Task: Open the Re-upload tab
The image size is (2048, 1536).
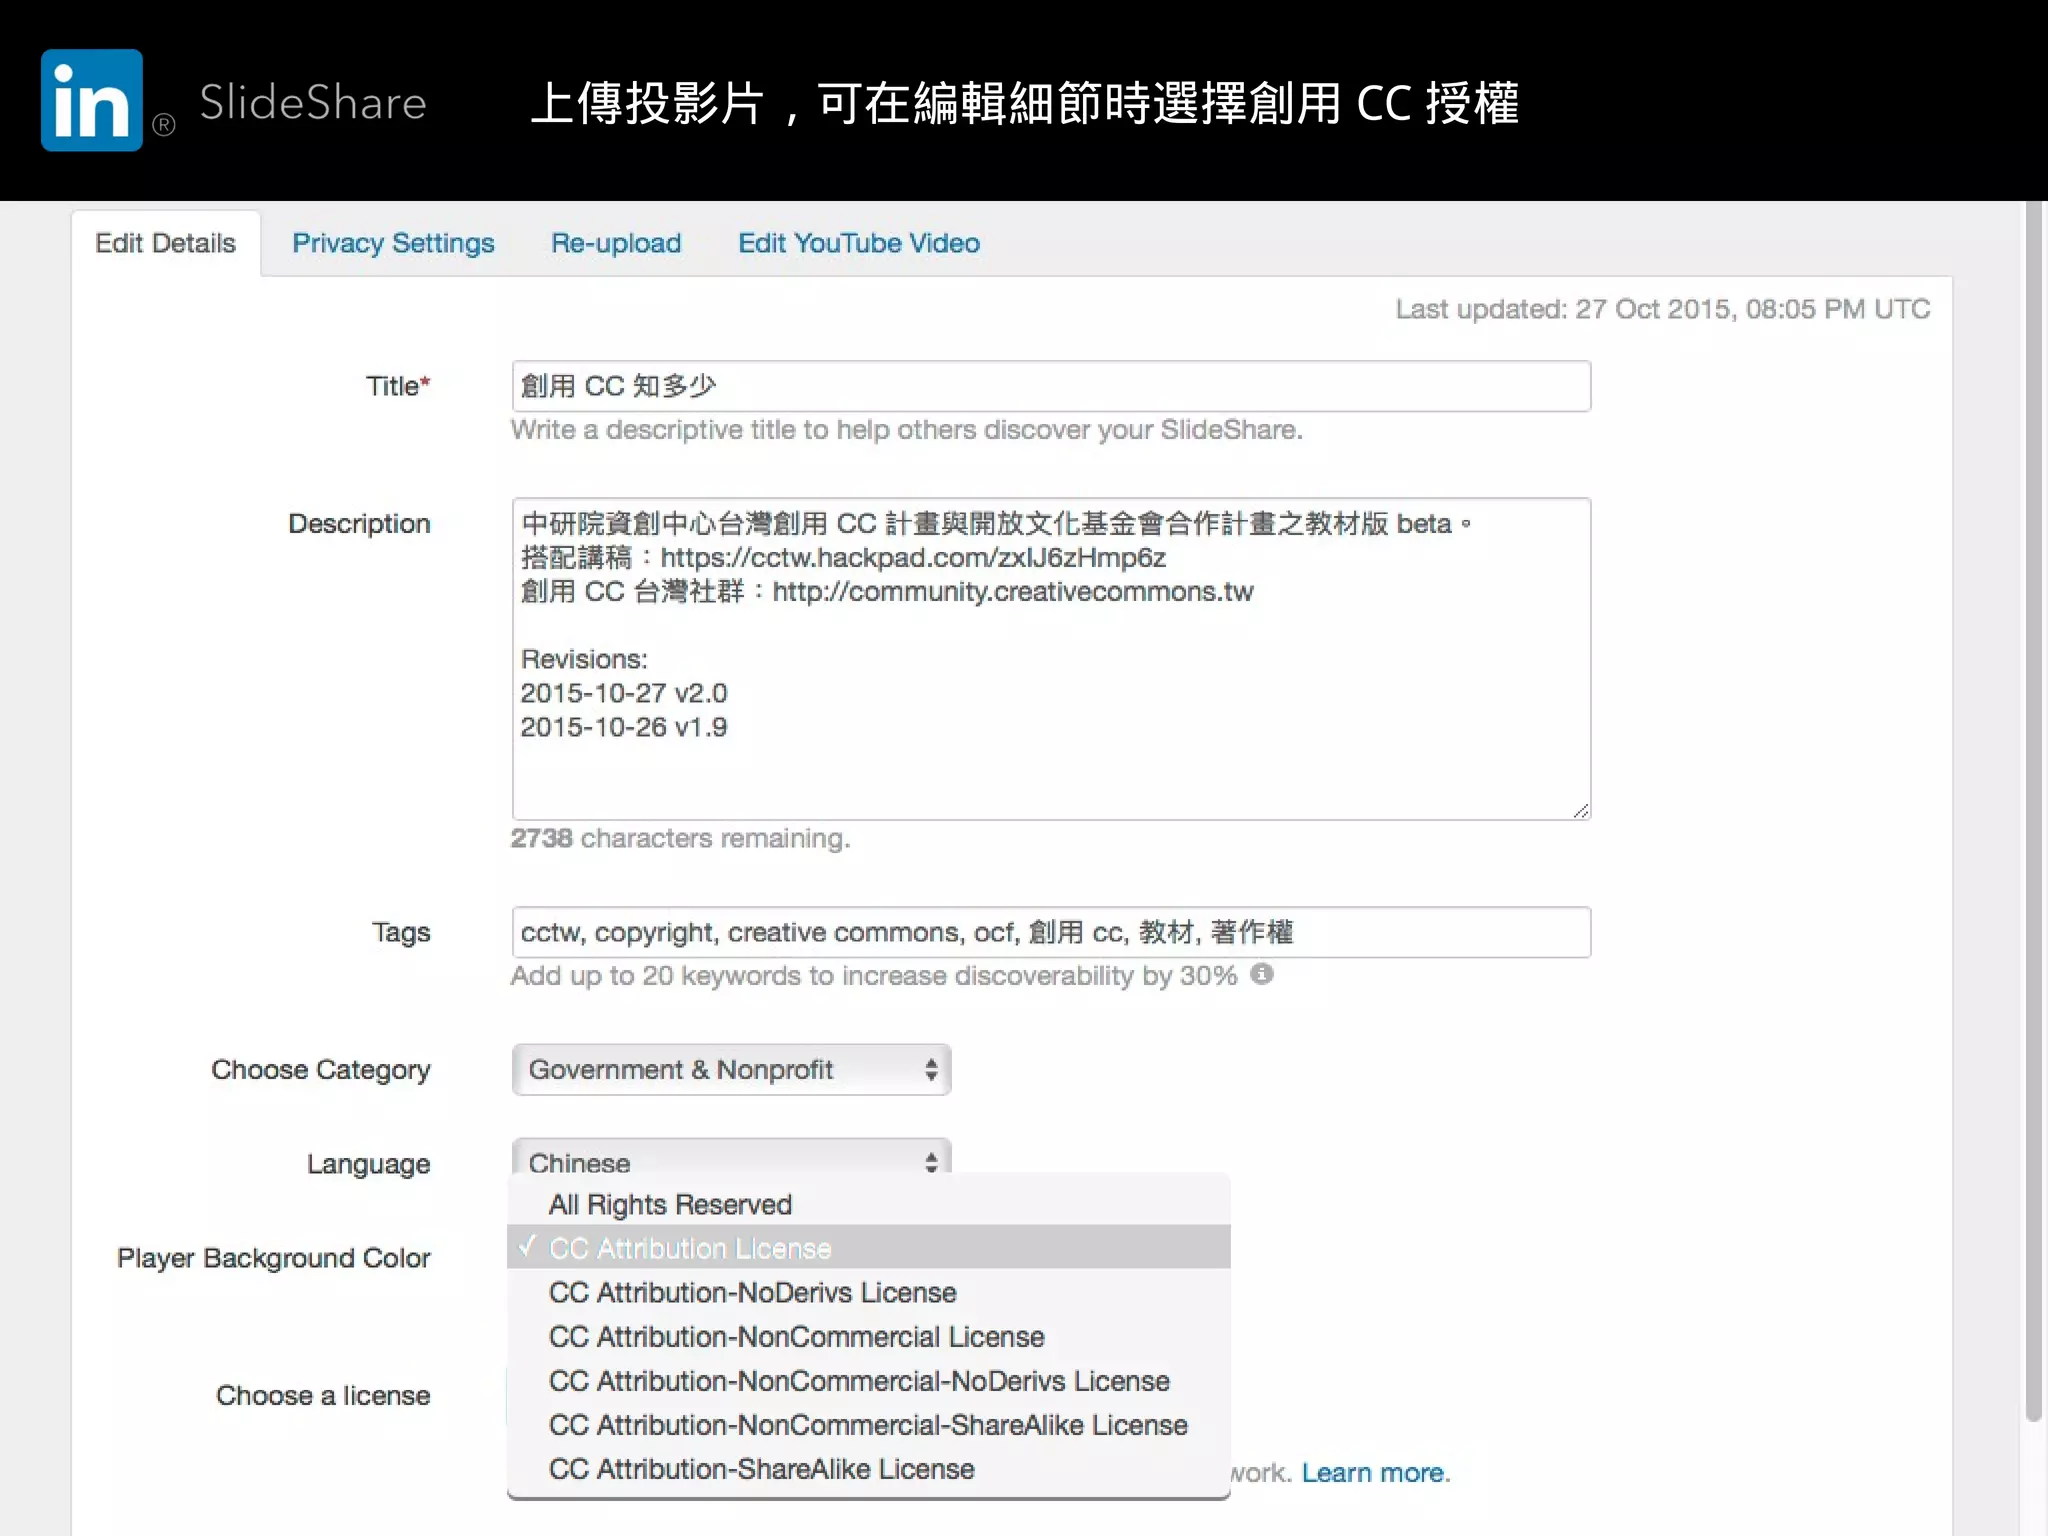Action: pyautogui.click(x=616, y=243)
